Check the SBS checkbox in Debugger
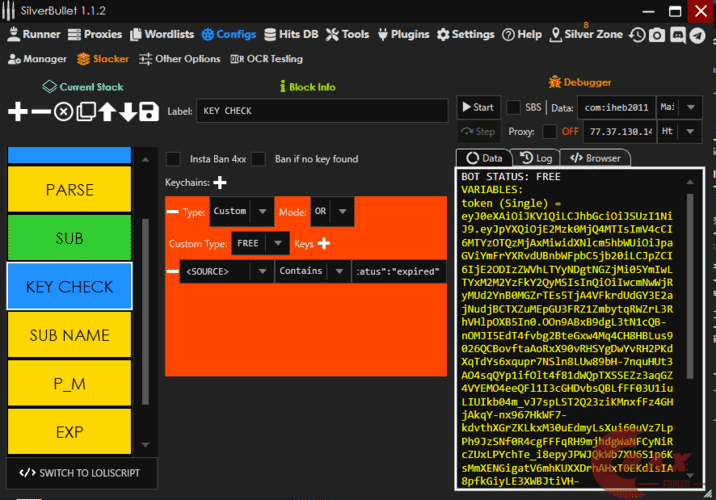716x500 pixels. 513,107
